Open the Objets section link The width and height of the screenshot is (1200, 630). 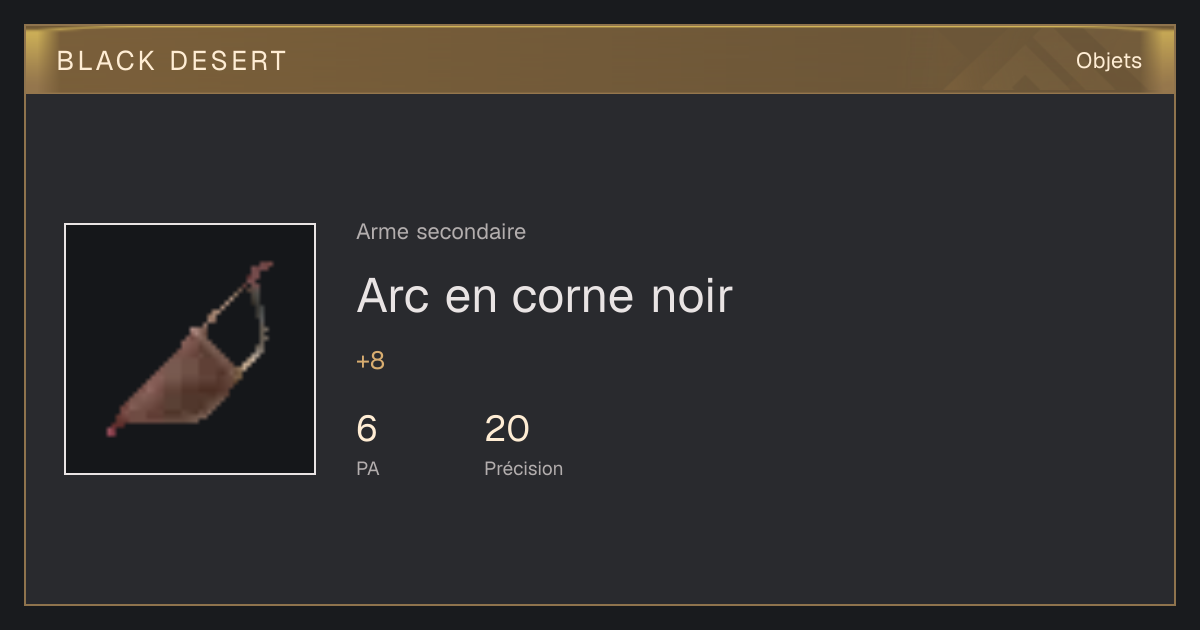1108,60
